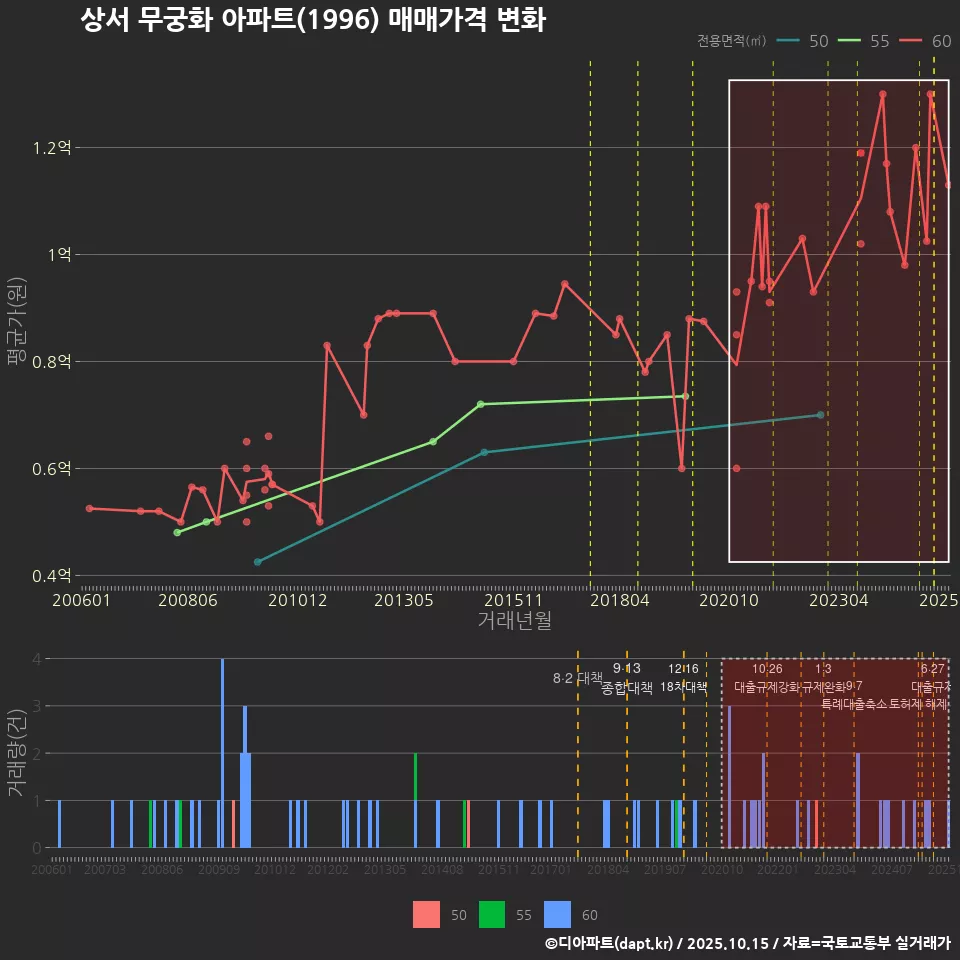Click the 12·16 18차대책 annotation label
The height and width of the screenshot is (960, 960).
683,678
